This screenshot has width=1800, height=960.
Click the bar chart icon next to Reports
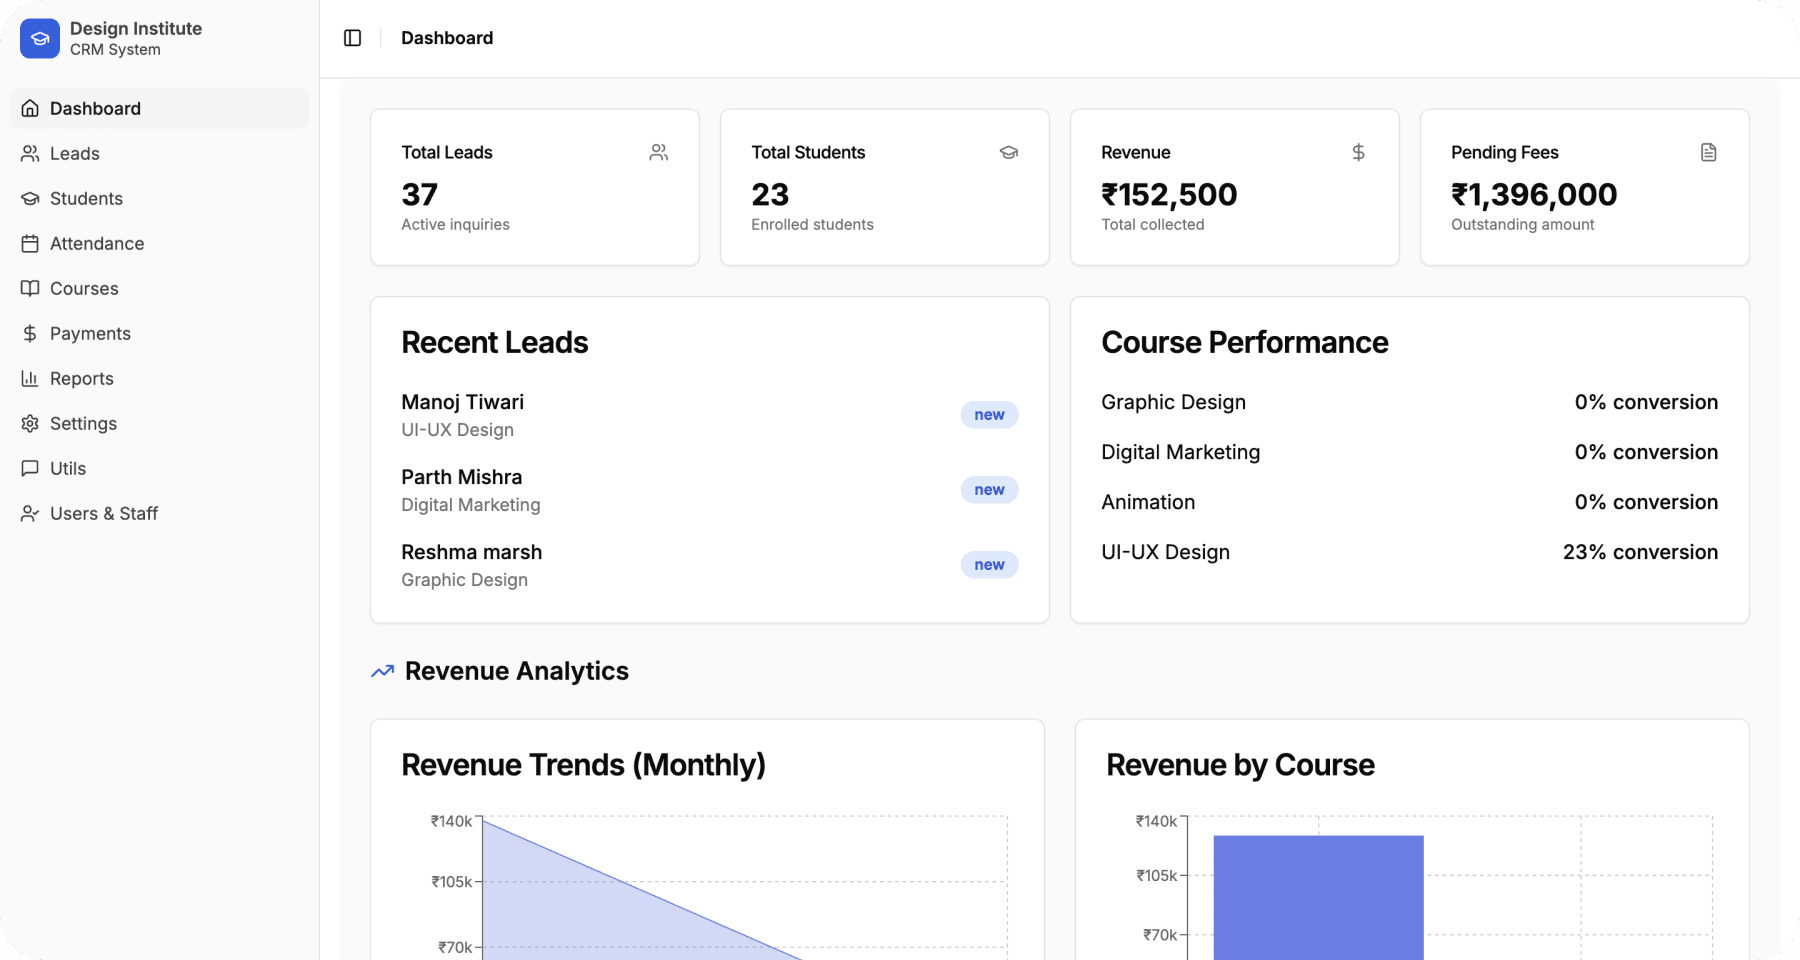coord(30,379)
